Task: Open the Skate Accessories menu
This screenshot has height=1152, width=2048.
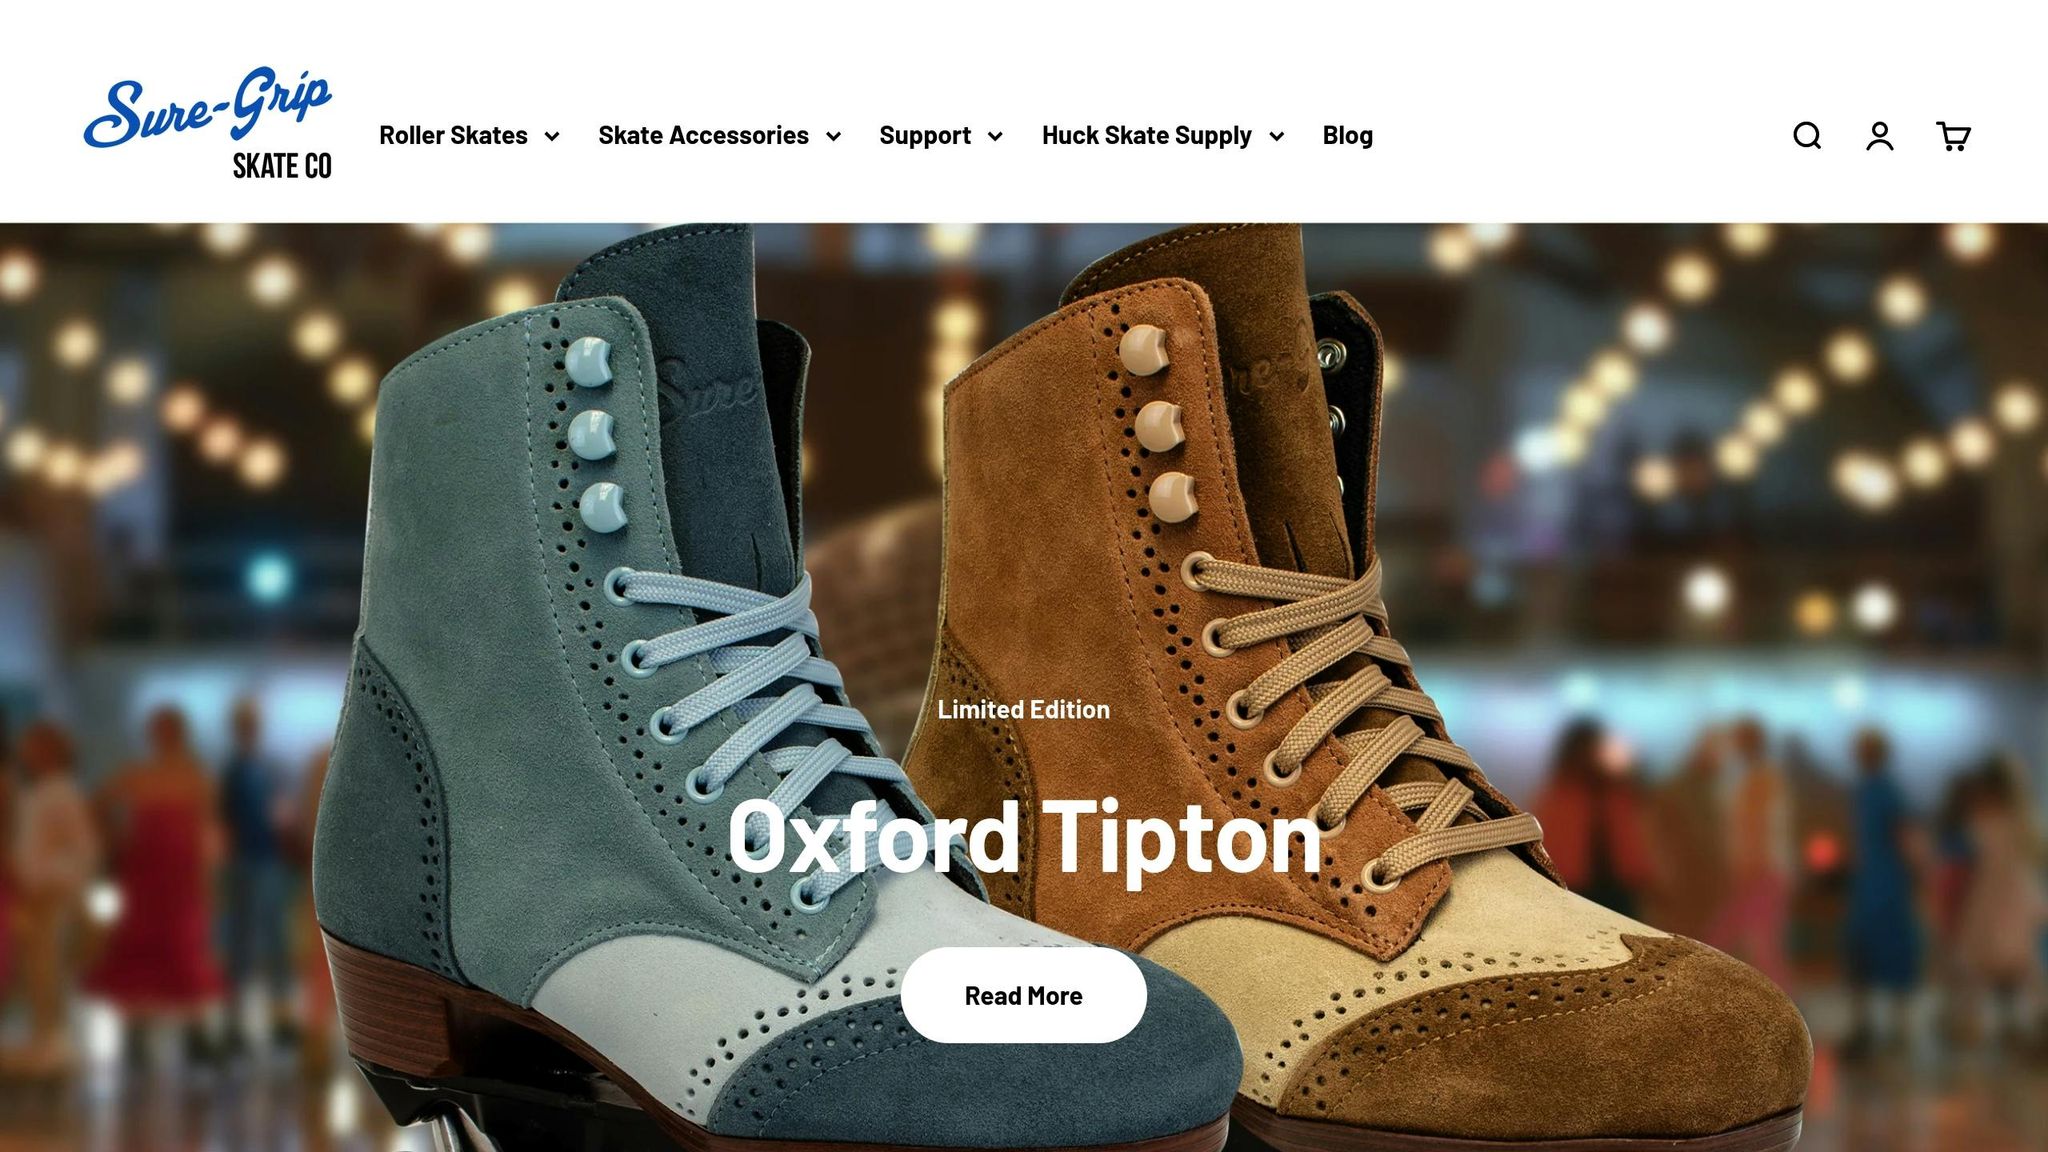Action: (x=703, y=136)
